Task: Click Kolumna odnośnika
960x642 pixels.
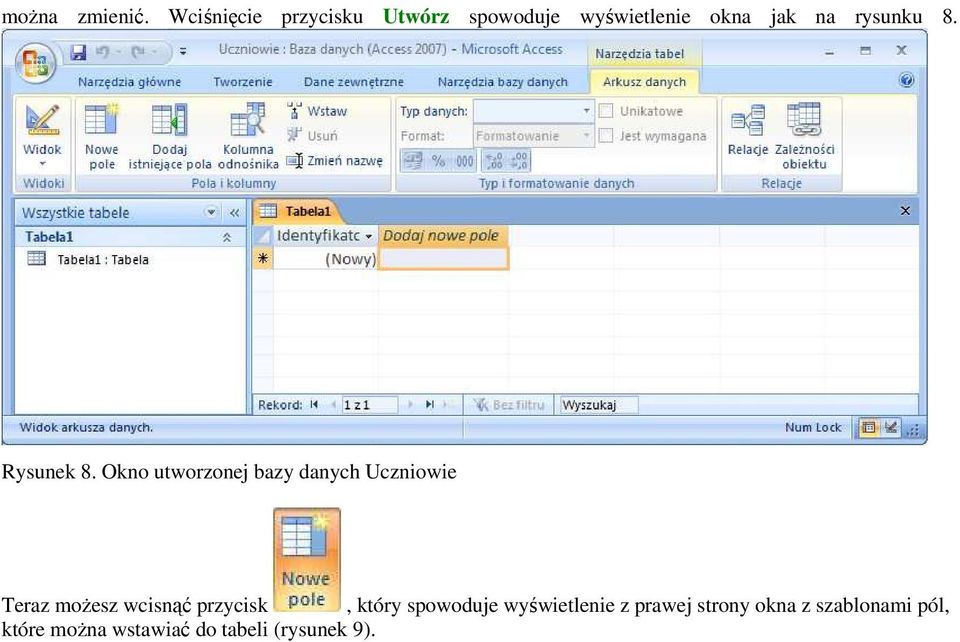Action: pyautogui.click(x=248, y=136)
